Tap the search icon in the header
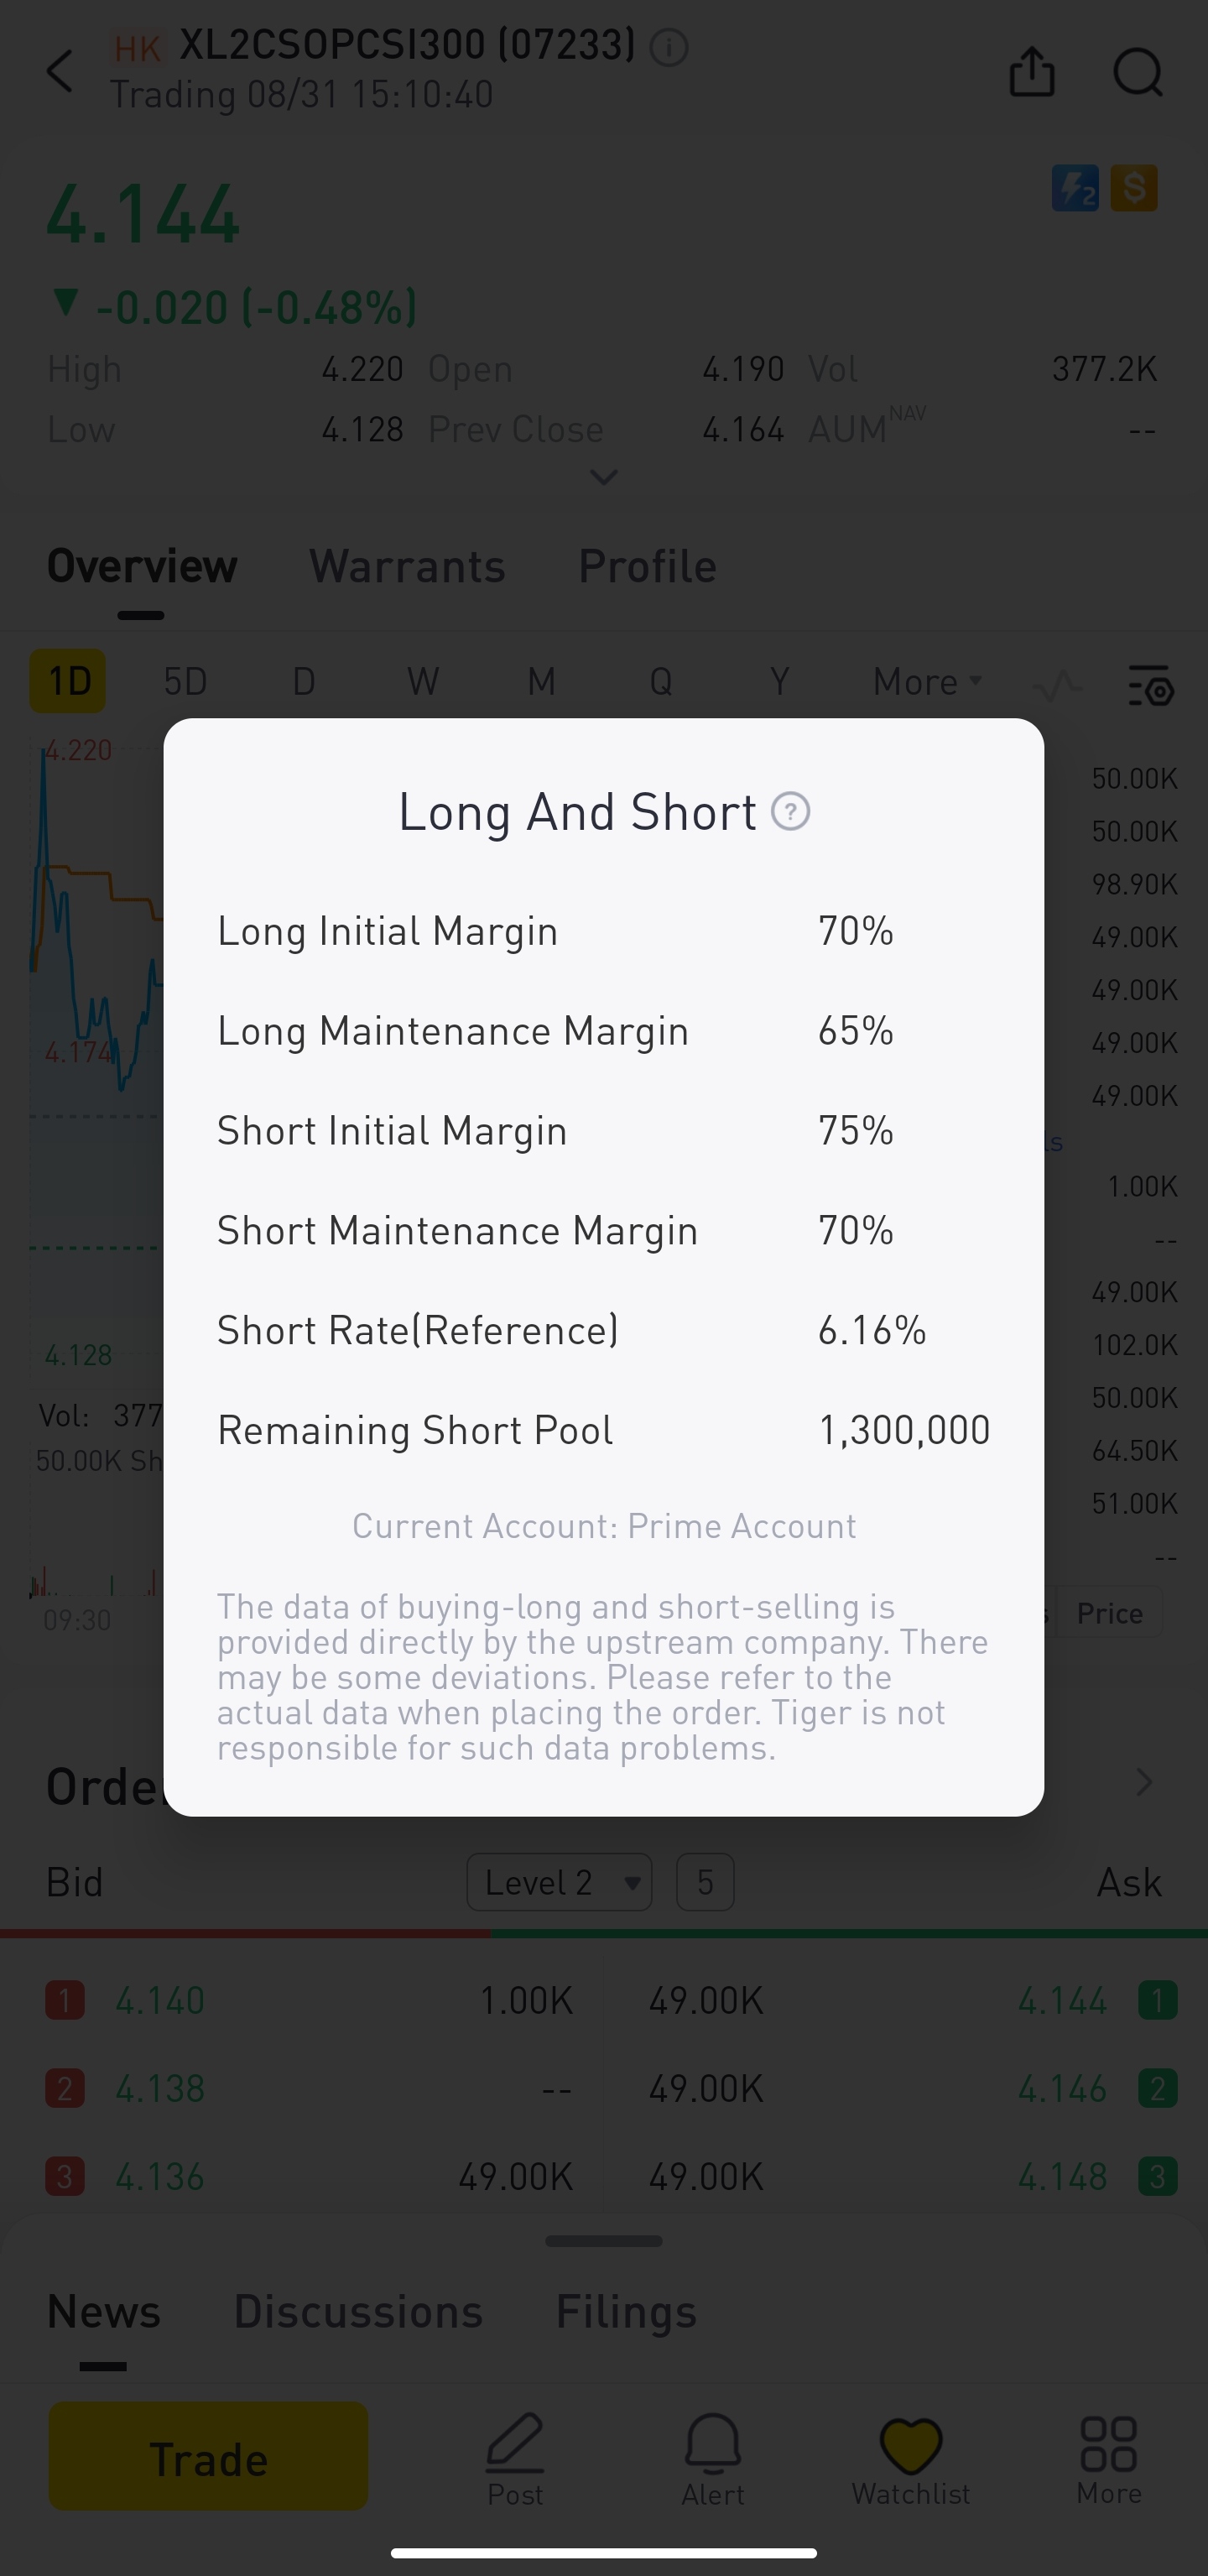The width and height of the screenshot is (1208, 2576). click(x=1136, y=72)
